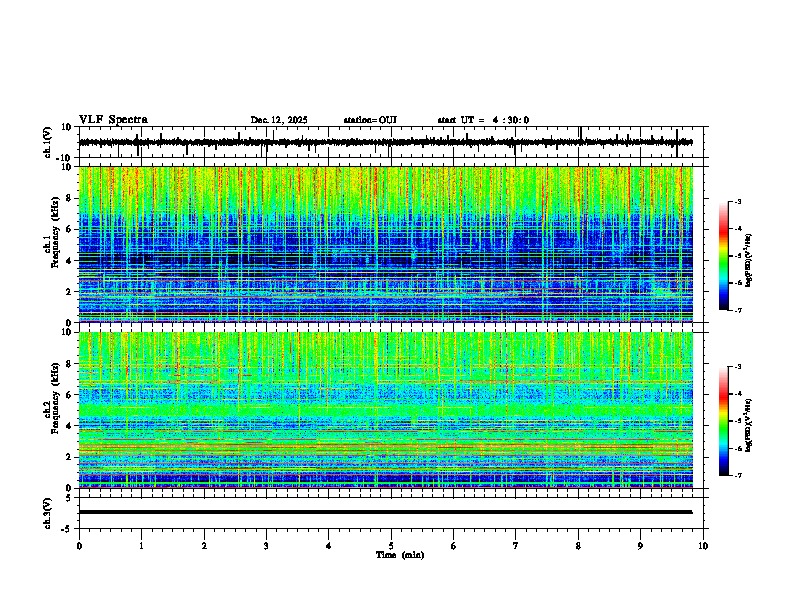Screen dimensions: 792x612
Task: Click tick label 7 on the Time axis
Action: [x=516, y=546]
